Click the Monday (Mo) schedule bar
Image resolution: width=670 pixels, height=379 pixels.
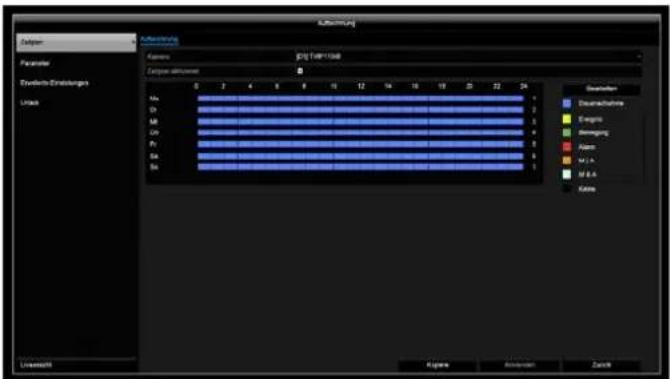(x=360, y=99)
